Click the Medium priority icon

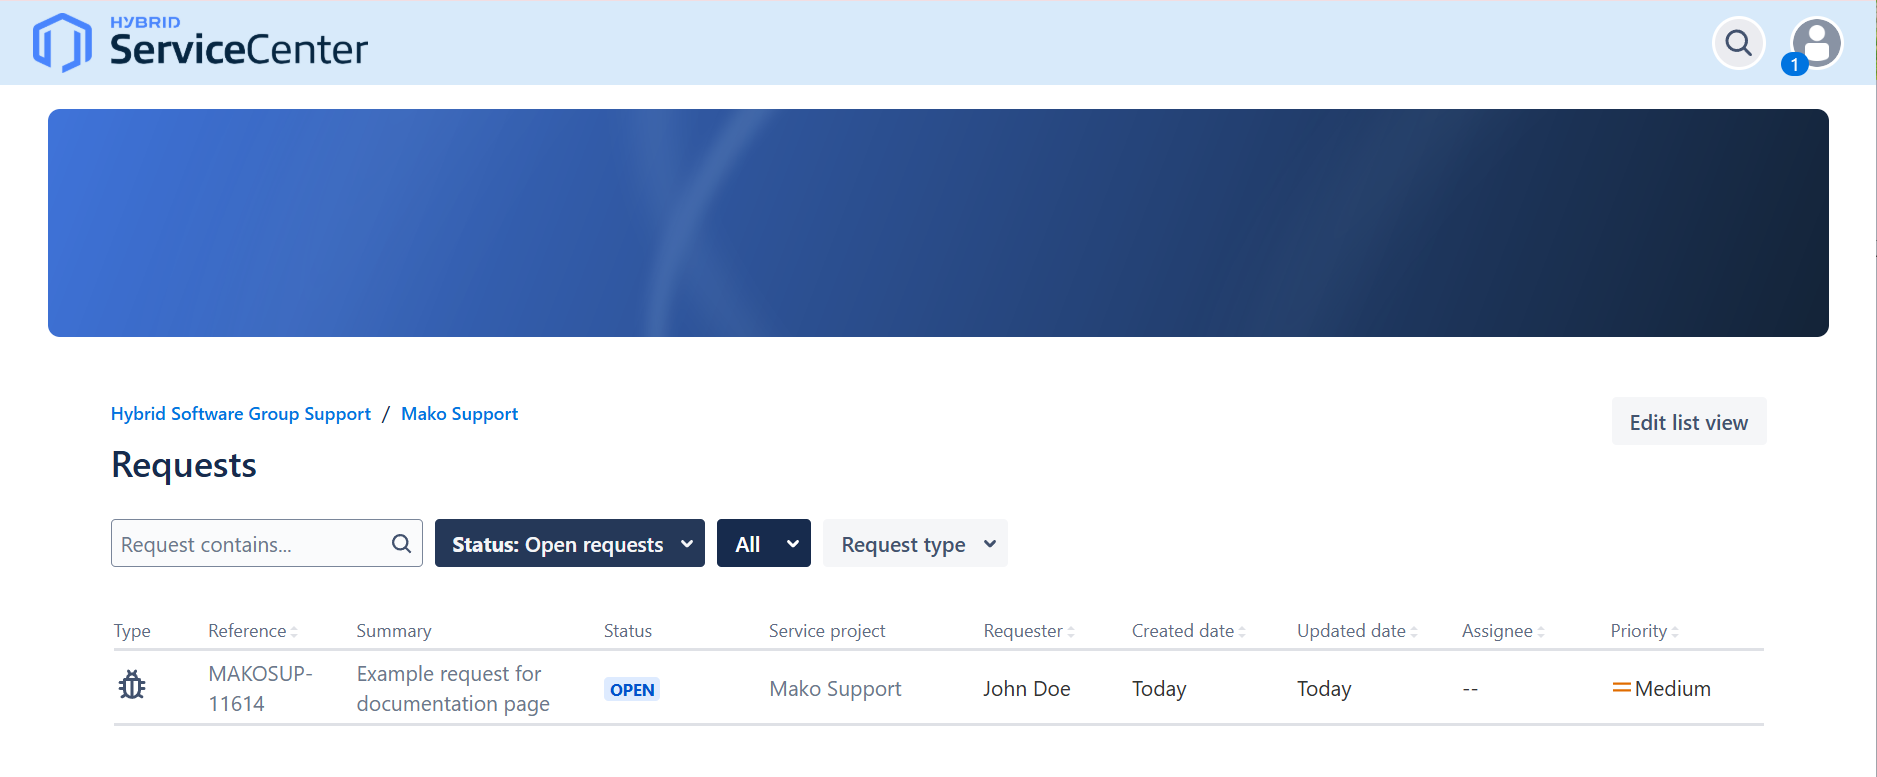click(1621, 688)
